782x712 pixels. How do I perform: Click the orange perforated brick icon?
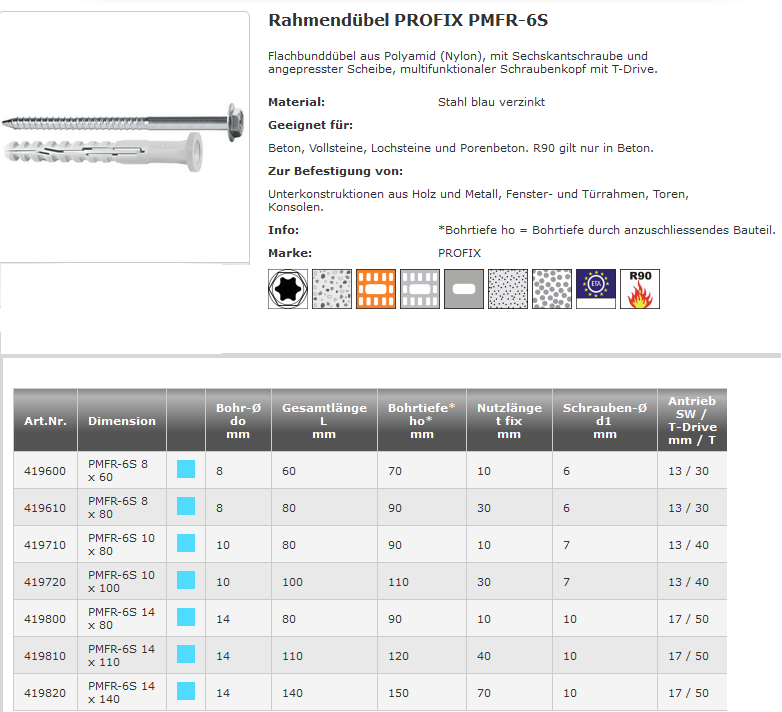tap(376, 289)
